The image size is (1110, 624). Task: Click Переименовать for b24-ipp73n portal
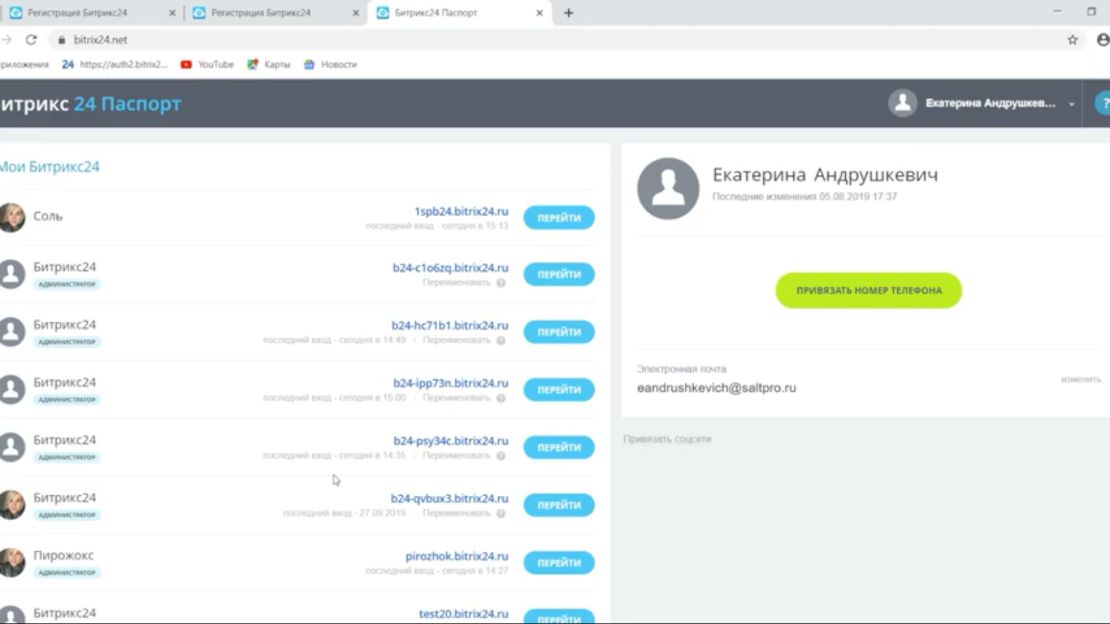coord(456,398)
